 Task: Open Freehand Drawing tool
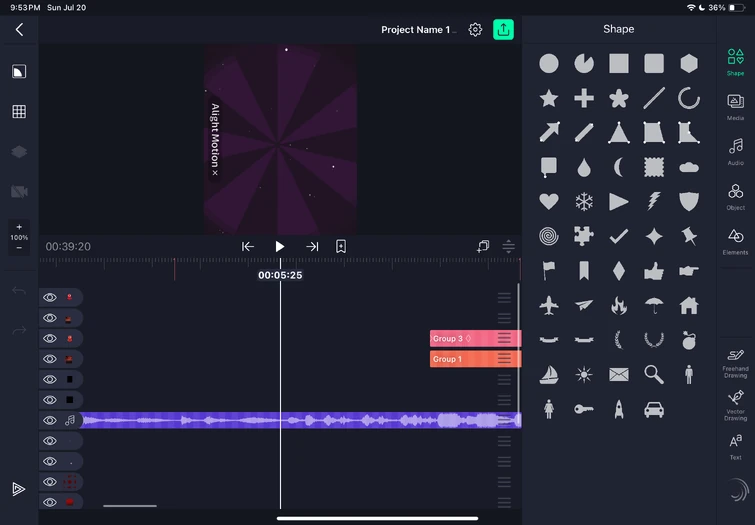click(735, 361)
